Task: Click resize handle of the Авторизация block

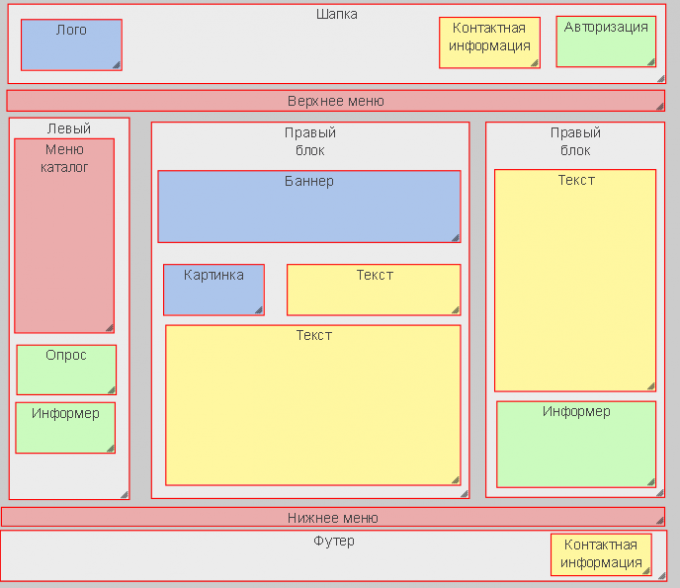Action: (x=650, y=62)
